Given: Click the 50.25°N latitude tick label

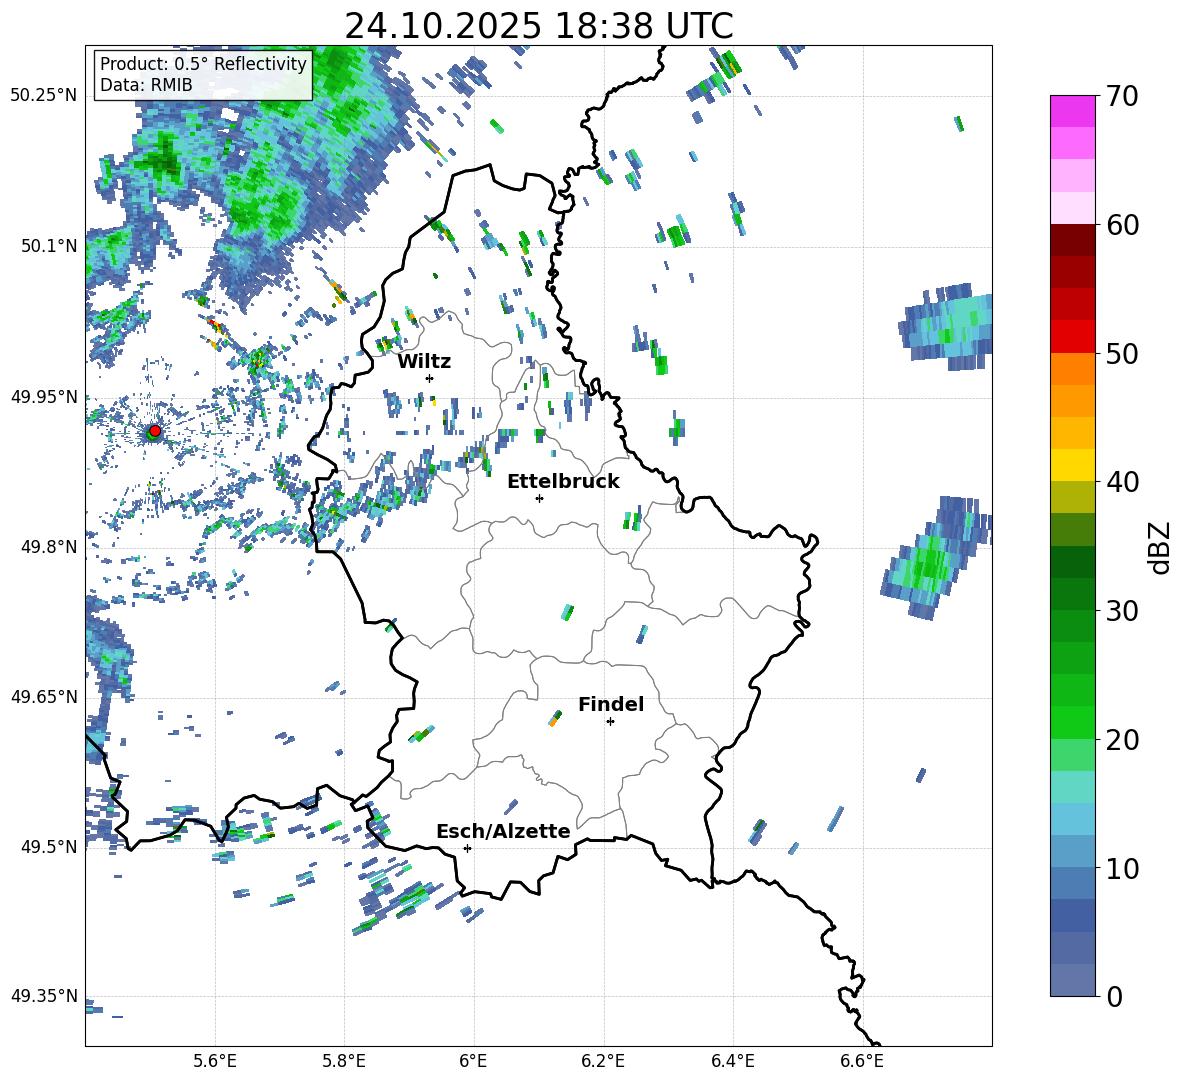Looking at the screenshot, I should [44, 96].
